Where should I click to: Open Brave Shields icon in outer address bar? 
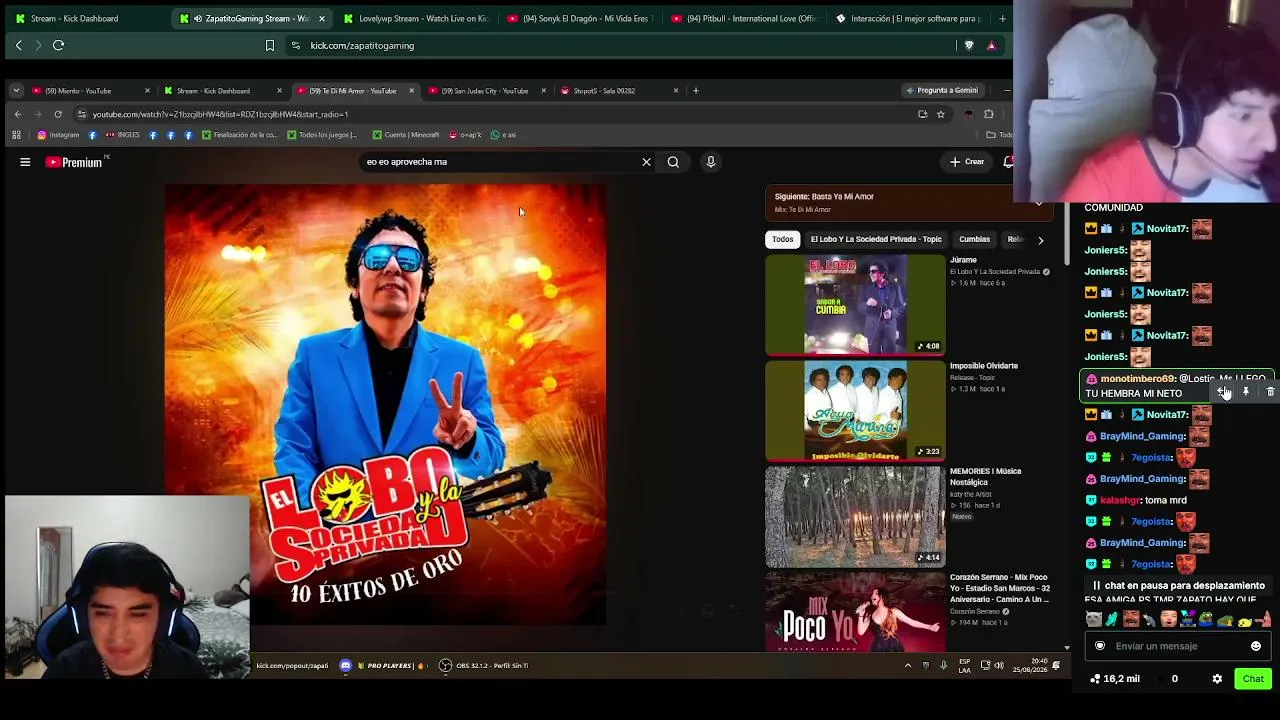click(x=968, y=45)
